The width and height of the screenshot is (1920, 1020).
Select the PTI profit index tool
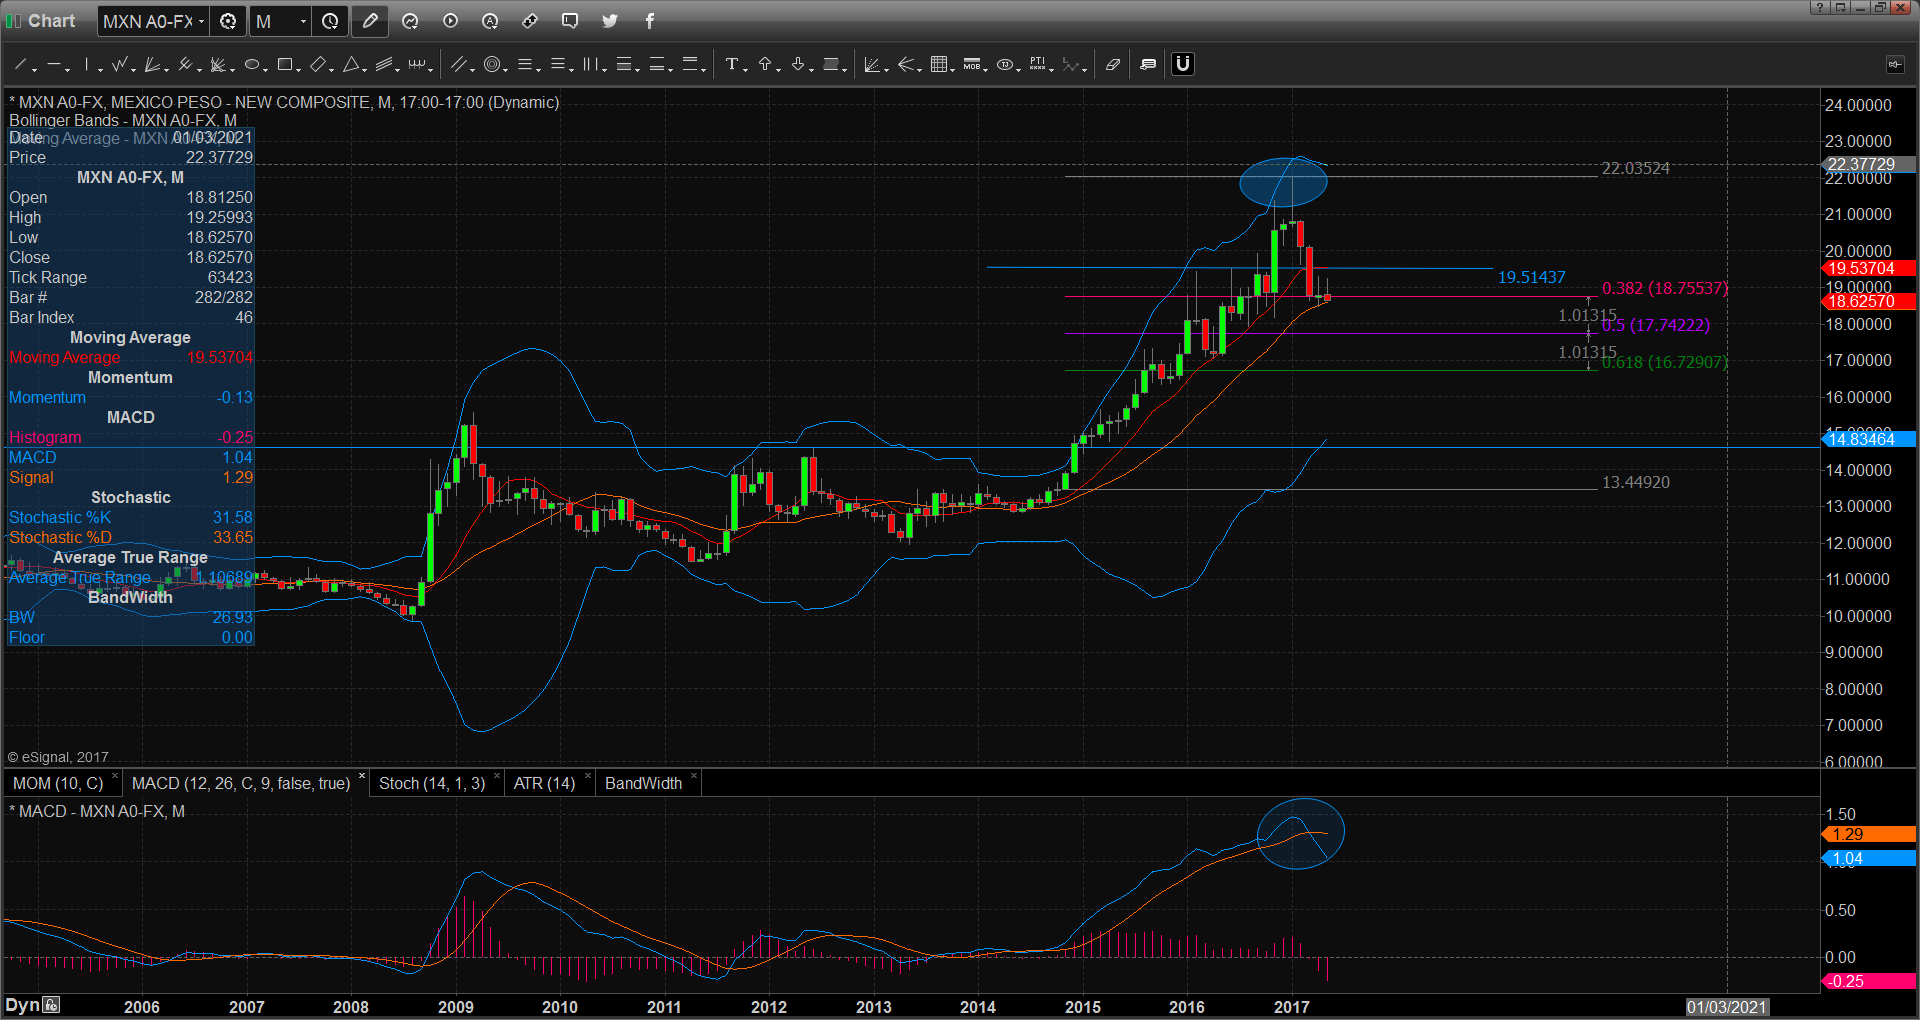tap(1038, 64)
